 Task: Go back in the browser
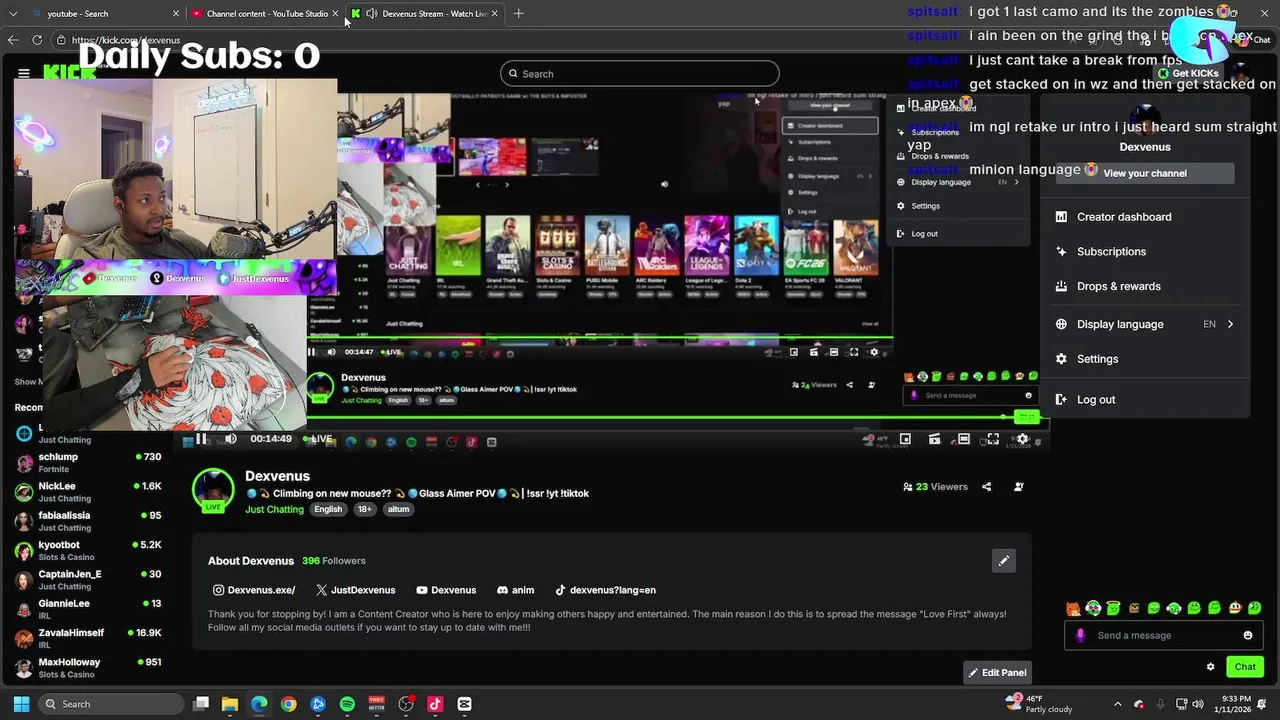[13, 40]
